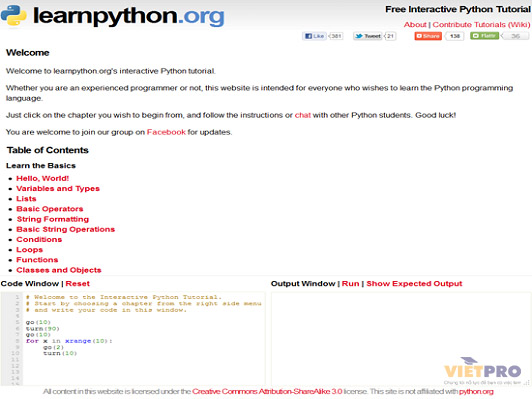Reset the code window
Screen dimensions: 532x399
(x=78, y=284)
